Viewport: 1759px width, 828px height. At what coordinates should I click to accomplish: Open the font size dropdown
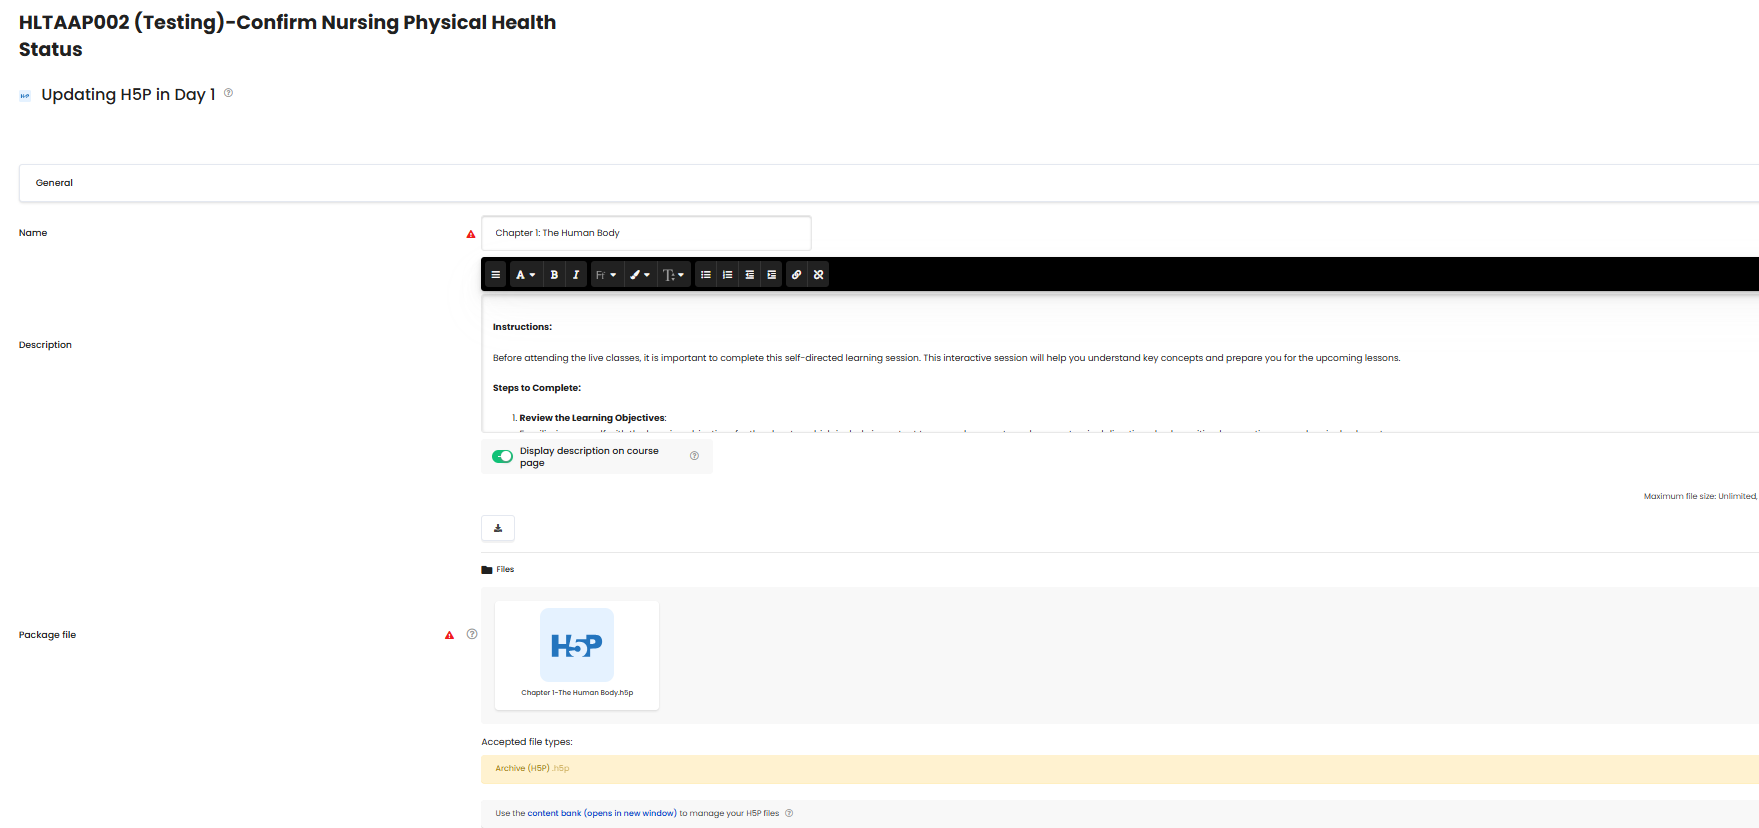[674, 275]
